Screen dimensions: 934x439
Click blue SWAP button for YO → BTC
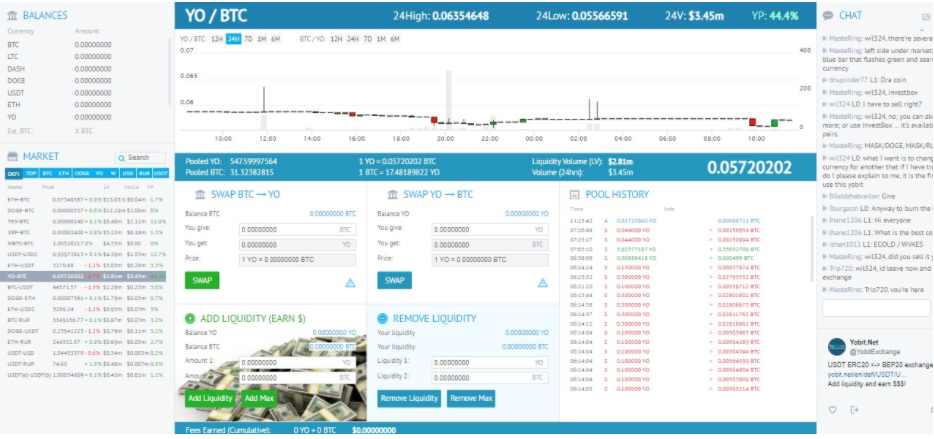(x=394, y=280)
